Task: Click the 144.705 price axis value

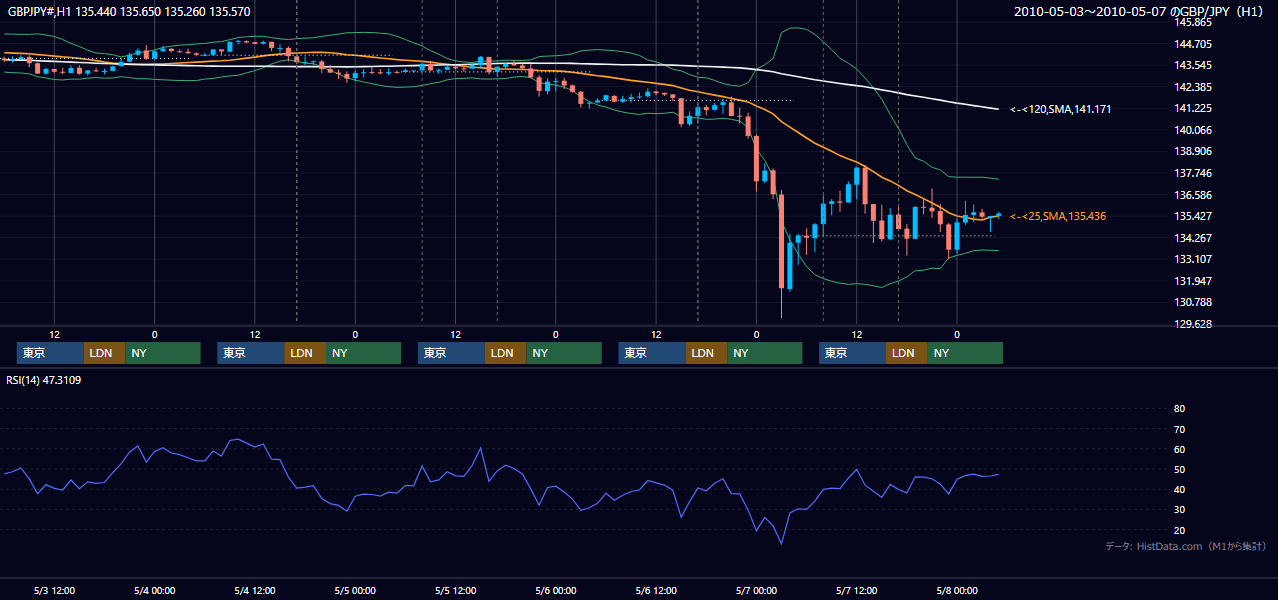Action: [x=1192, y=44]
